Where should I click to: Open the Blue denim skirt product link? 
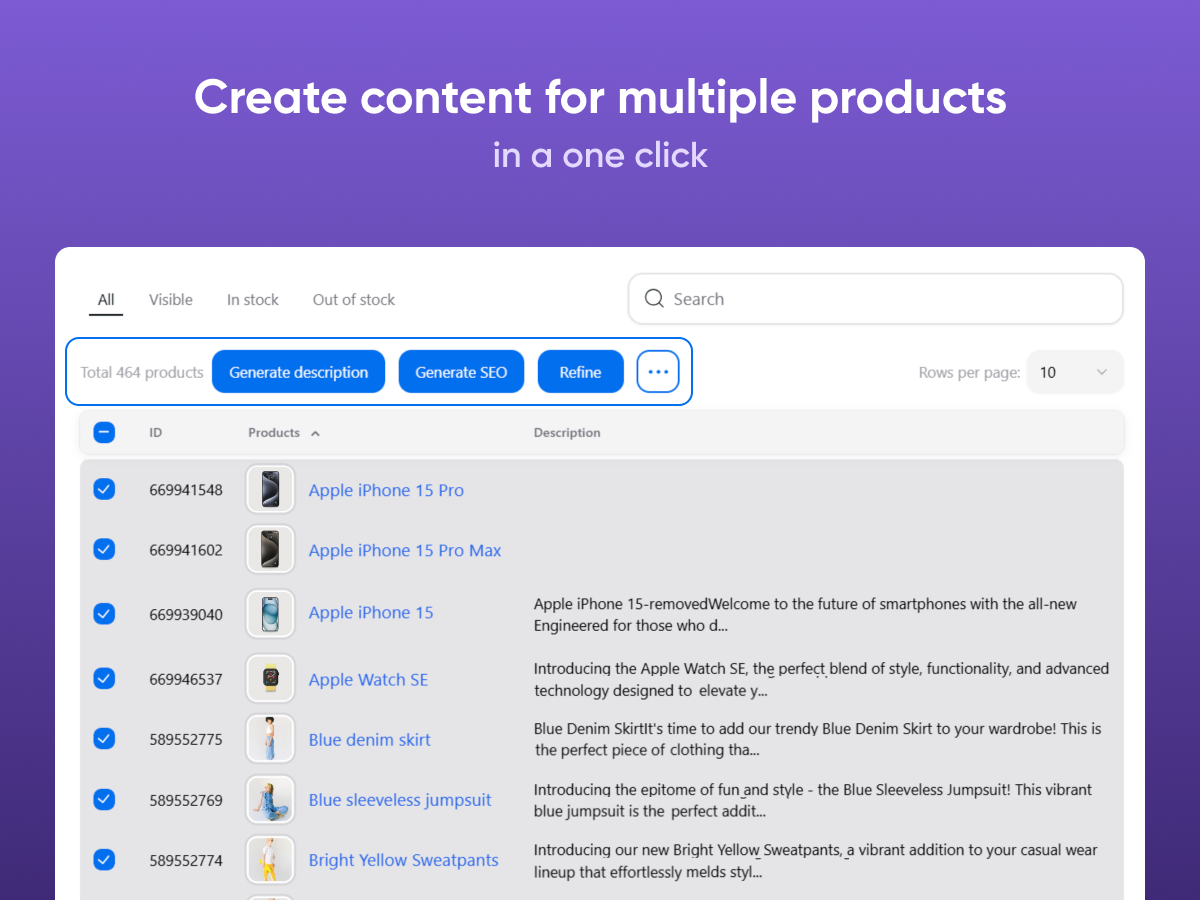pos(370,740)
